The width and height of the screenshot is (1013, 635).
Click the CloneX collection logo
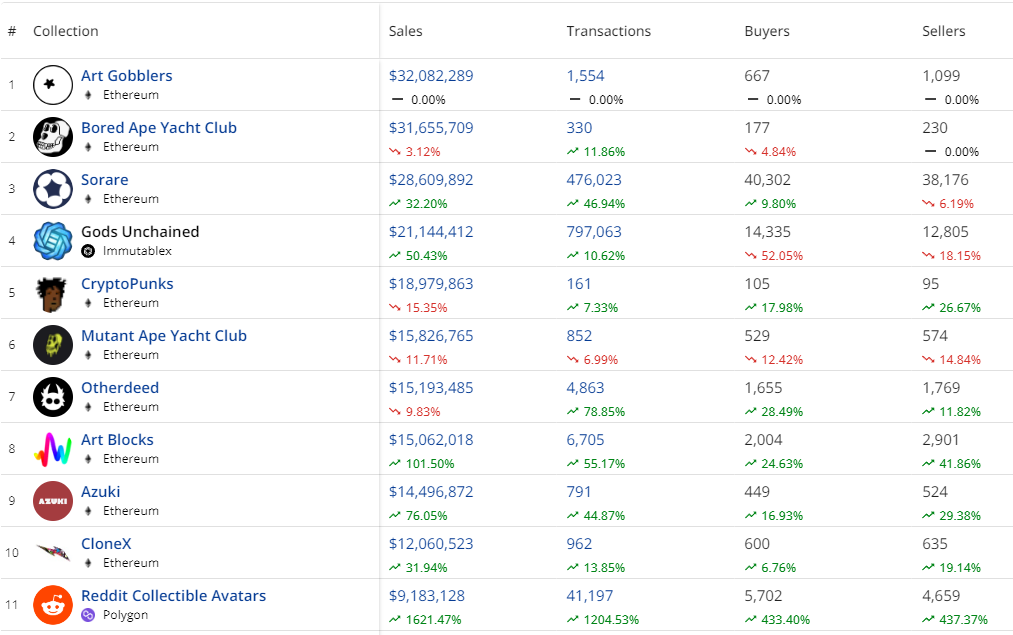click(53, 552)
